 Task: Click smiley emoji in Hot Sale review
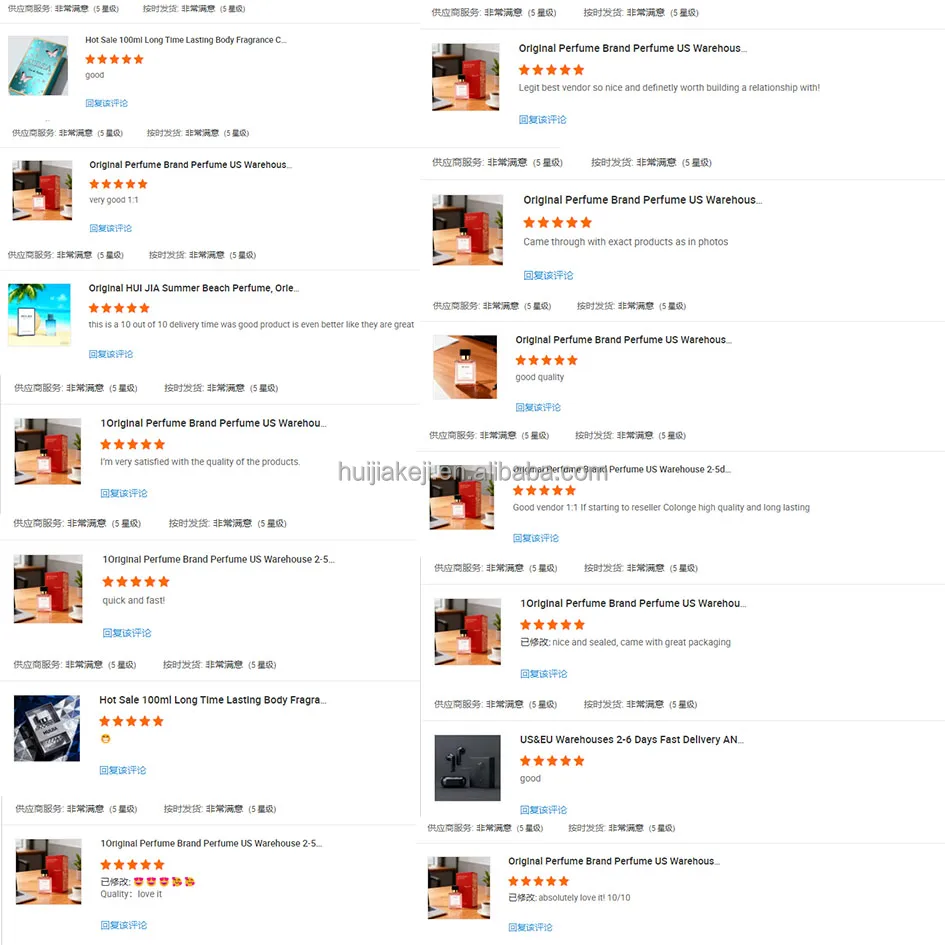coord(105,739)
